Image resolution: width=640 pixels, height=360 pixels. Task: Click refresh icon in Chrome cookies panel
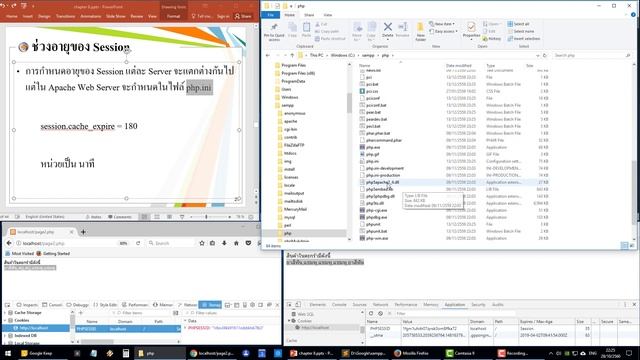(371, 313)
